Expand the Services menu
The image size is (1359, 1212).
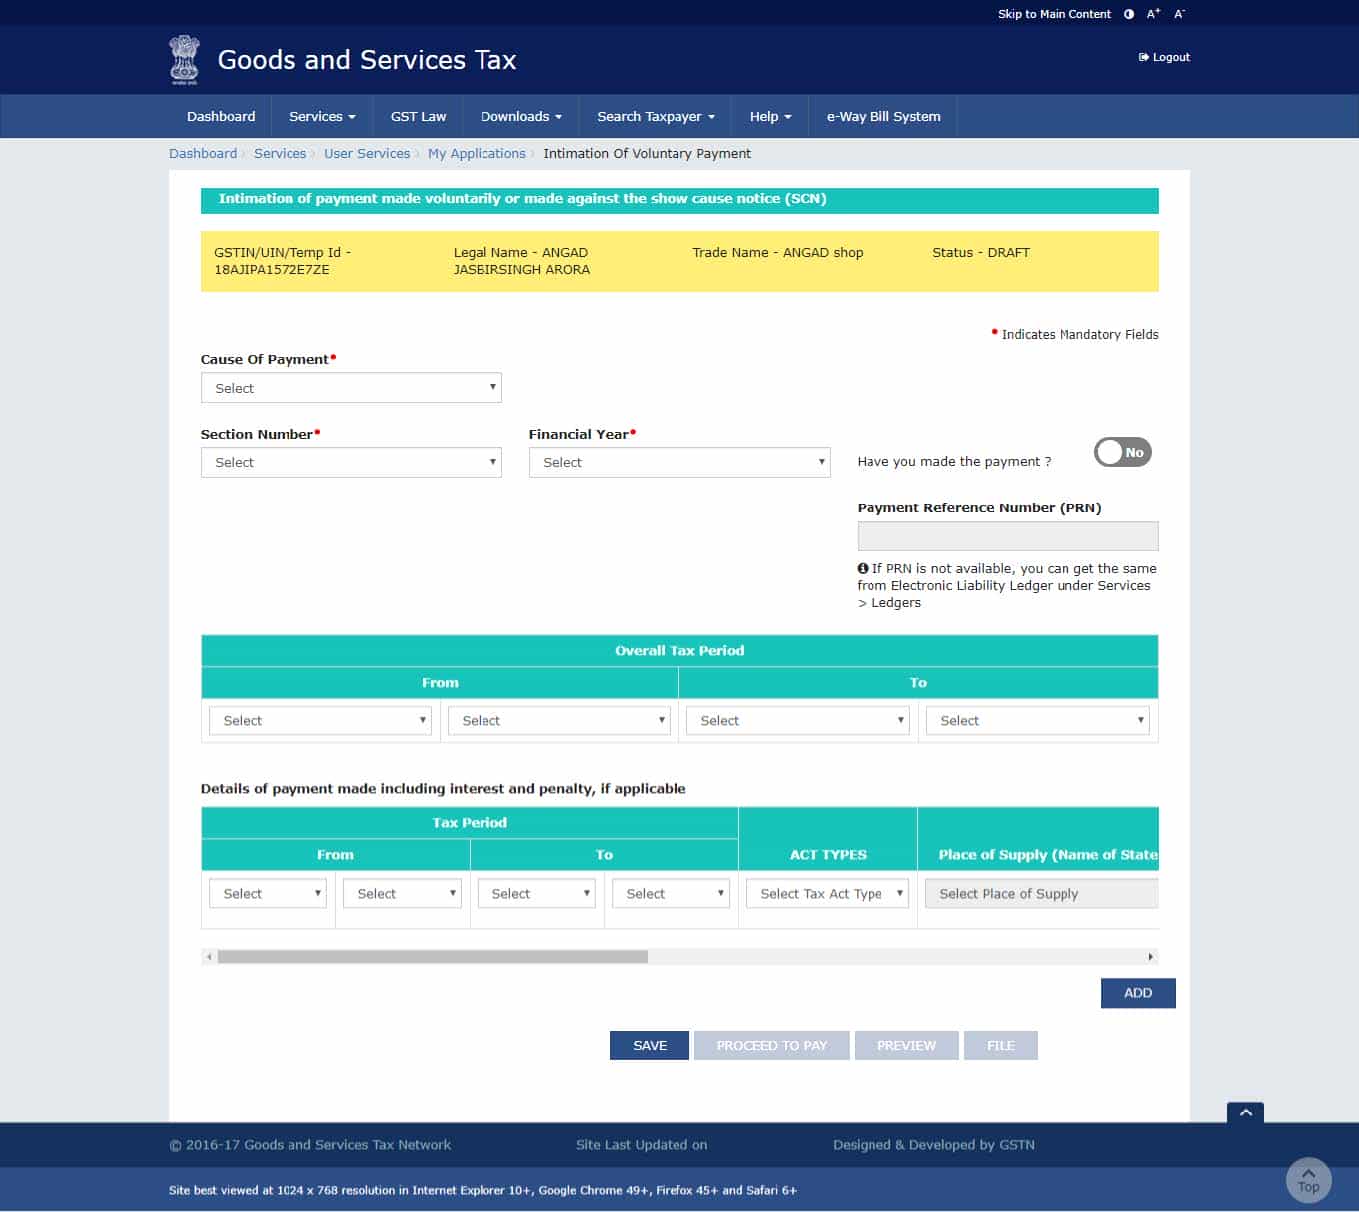coord(322,116)
